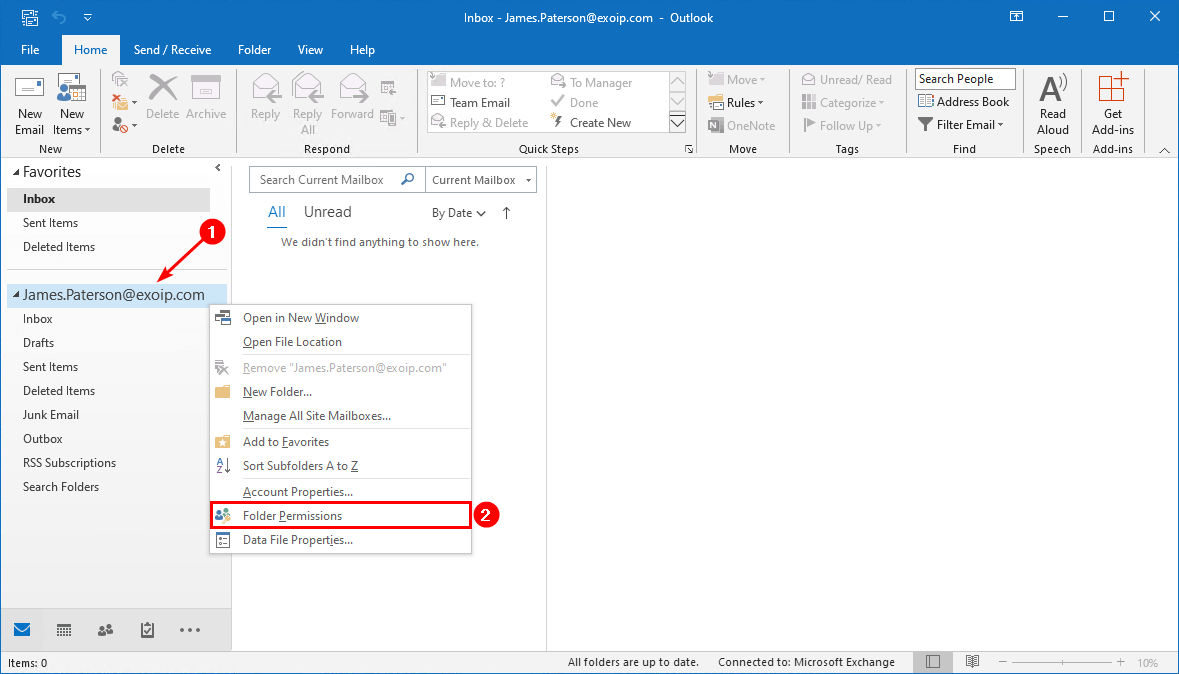
Task: Switch to Calendar view
Action: coord(64,630)
